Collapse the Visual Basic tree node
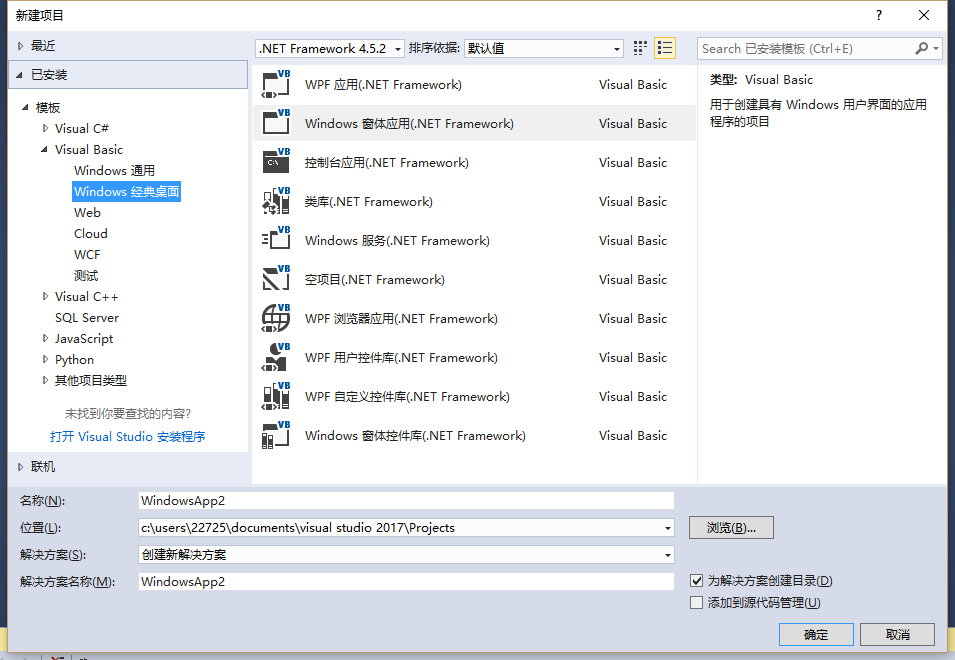955x660 pixels. point(44,149)
